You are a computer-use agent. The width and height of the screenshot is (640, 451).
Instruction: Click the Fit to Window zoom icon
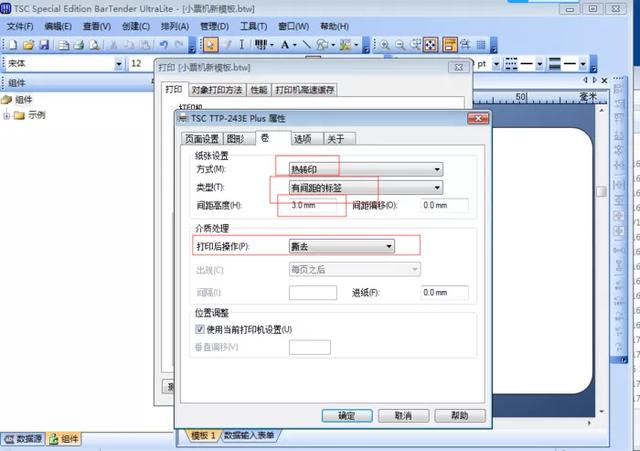pos(431,44)
